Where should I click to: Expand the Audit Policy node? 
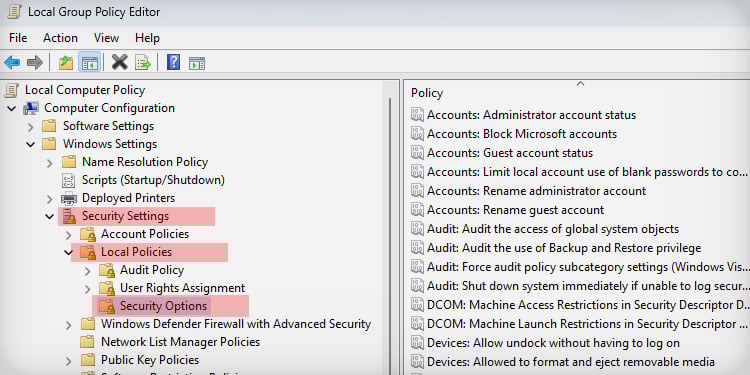pyautogui.click(x=88, y=271)
